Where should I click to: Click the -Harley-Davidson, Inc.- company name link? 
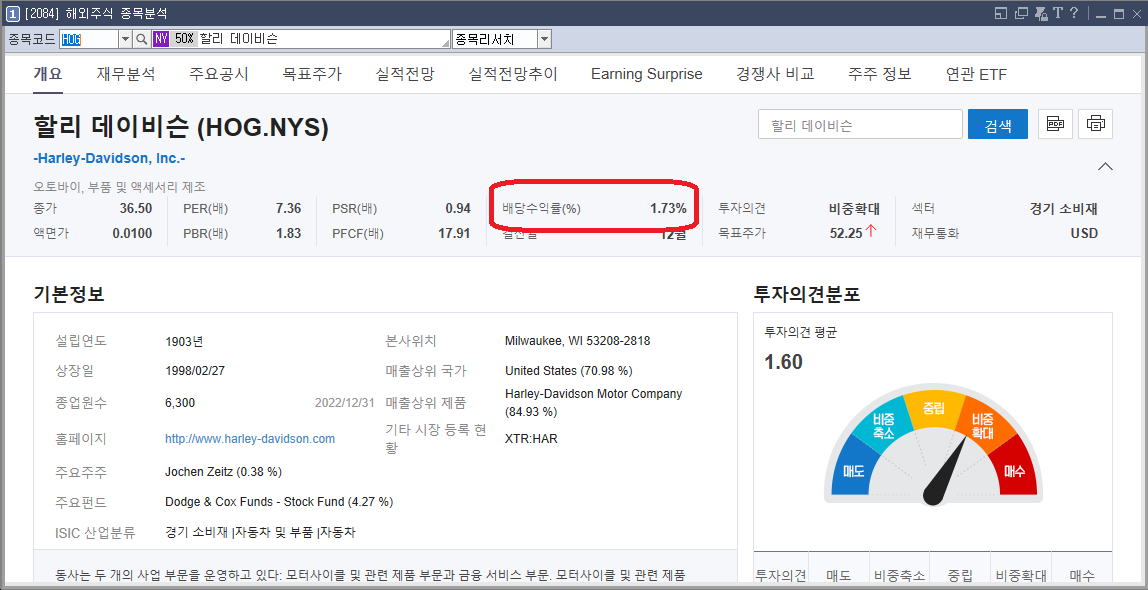109,158
